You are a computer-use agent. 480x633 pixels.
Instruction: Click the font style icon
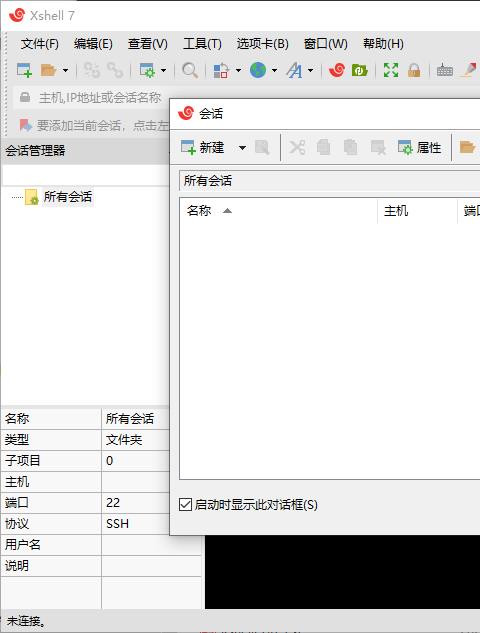(x=294, y=70)
